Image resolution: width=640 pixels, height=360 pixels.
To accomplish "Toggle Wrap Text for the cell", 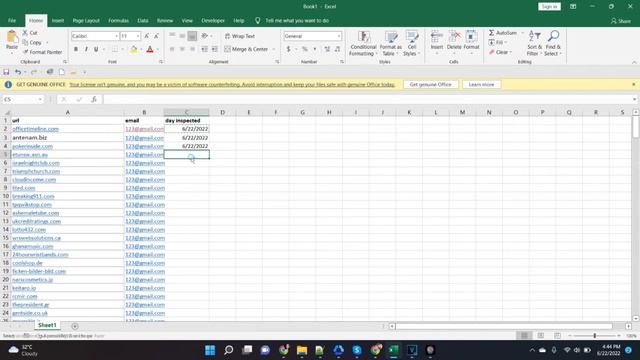I will (240, 36).
